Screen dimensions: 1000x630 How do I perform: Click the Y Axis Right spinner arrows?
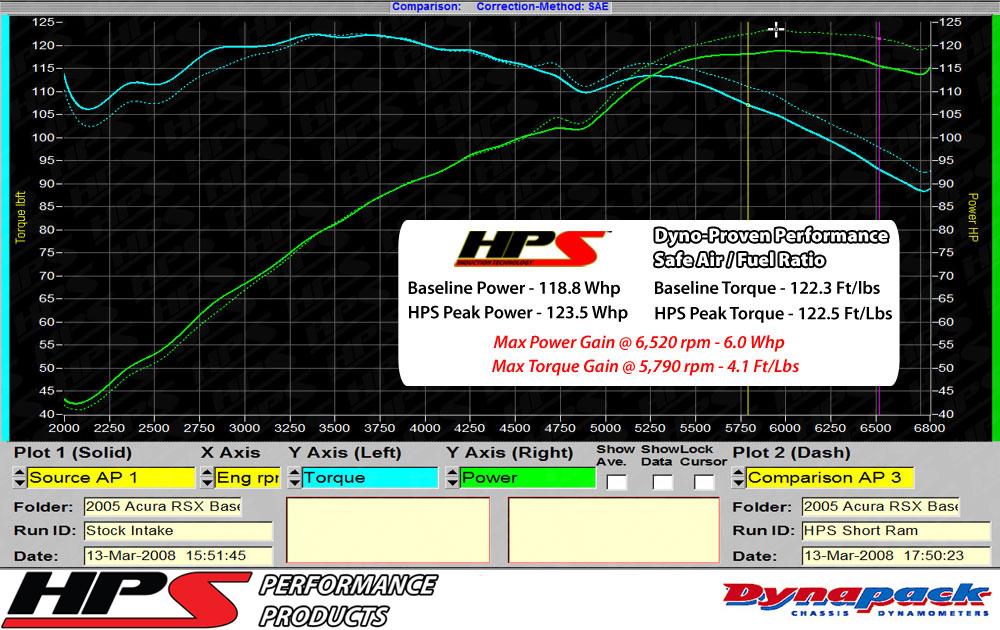click(452, 478)
